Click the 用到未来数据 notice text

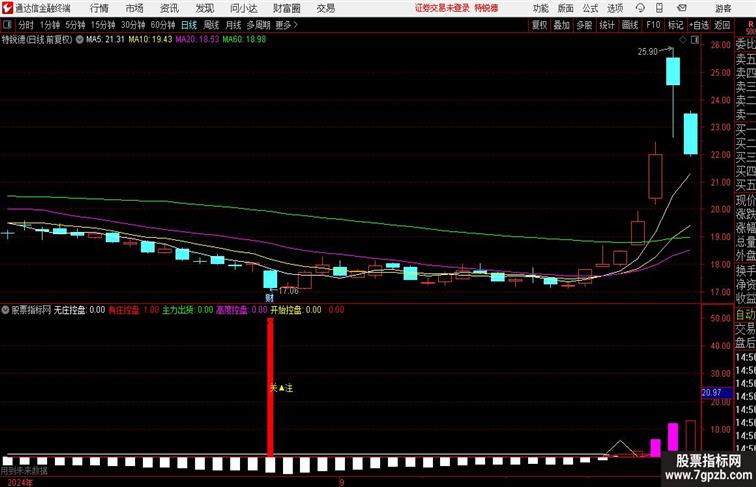(24, 471)
